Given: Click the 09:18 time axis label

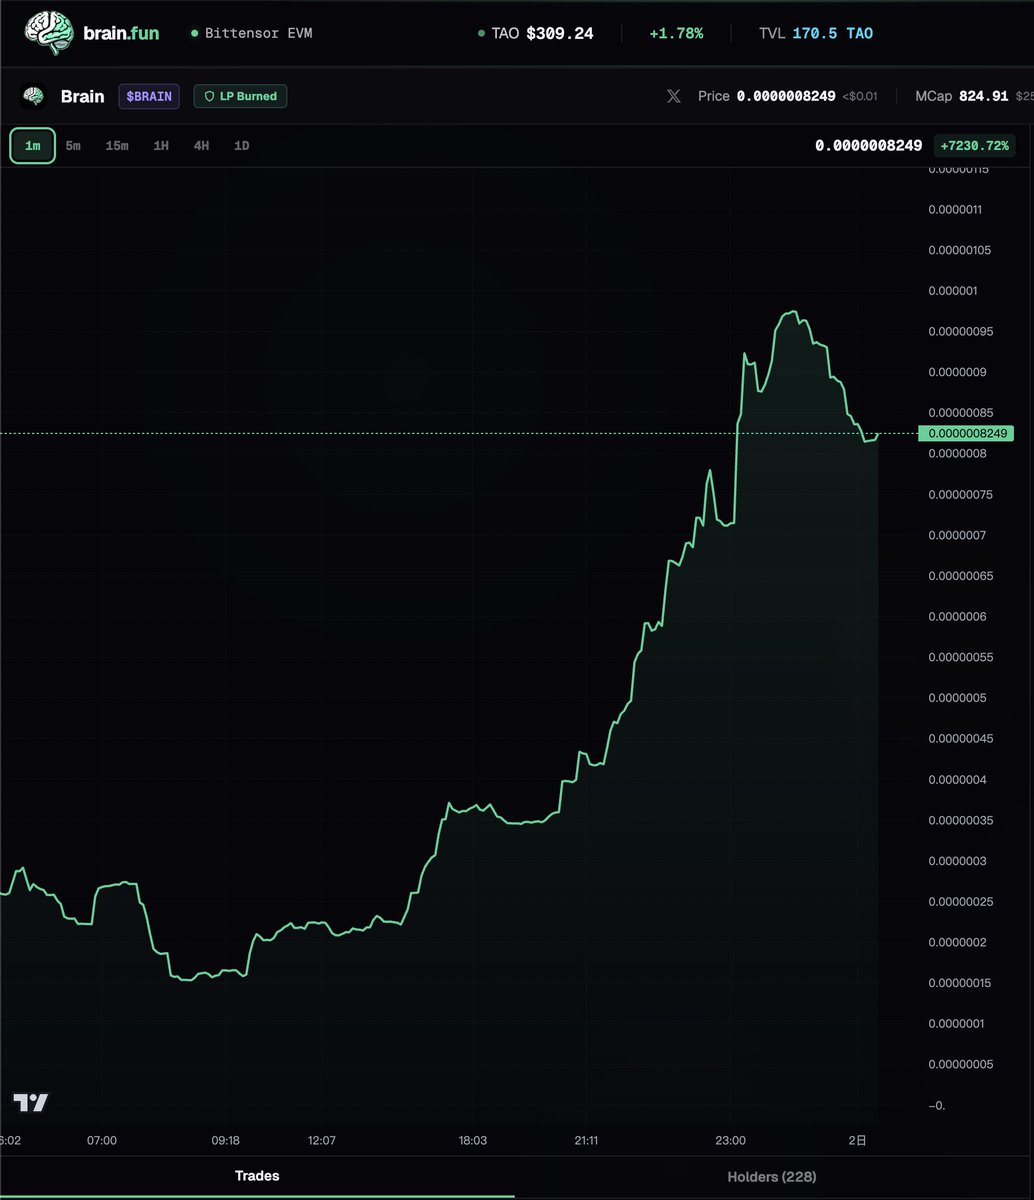Looking at the screenshot, I should pos(226,1141).
